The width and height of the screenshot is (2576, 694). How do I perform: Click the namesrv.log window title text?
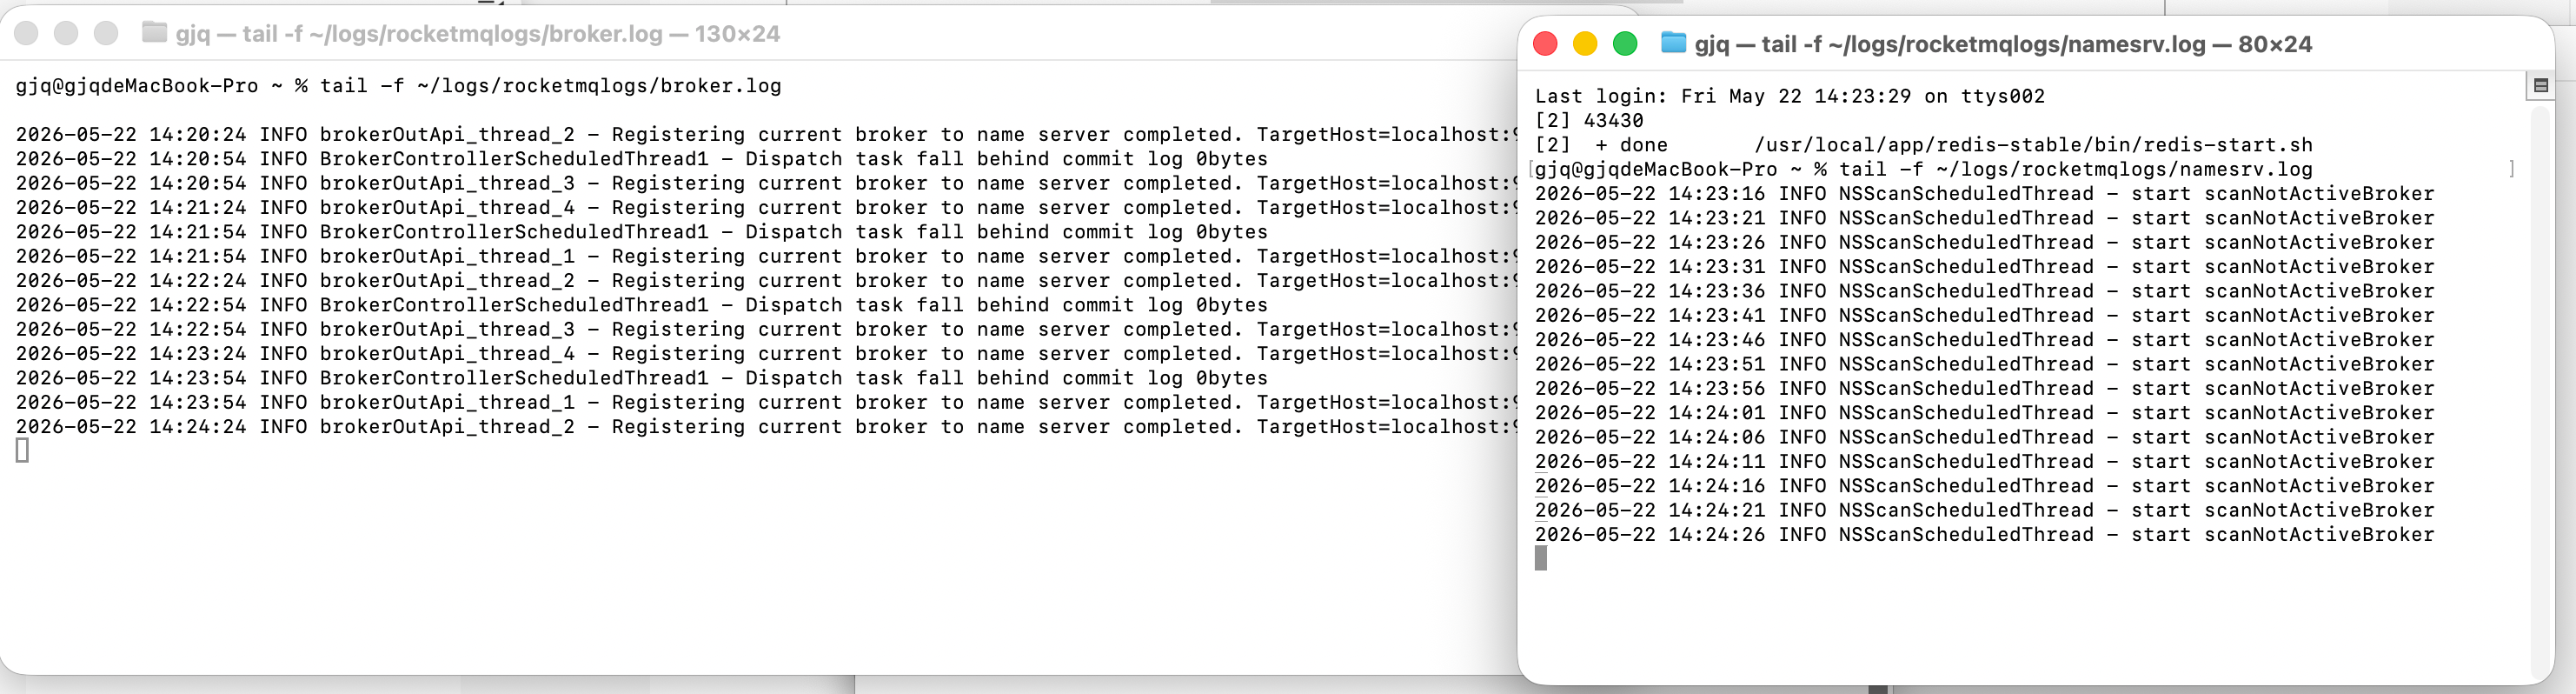tap(2003, 44)
